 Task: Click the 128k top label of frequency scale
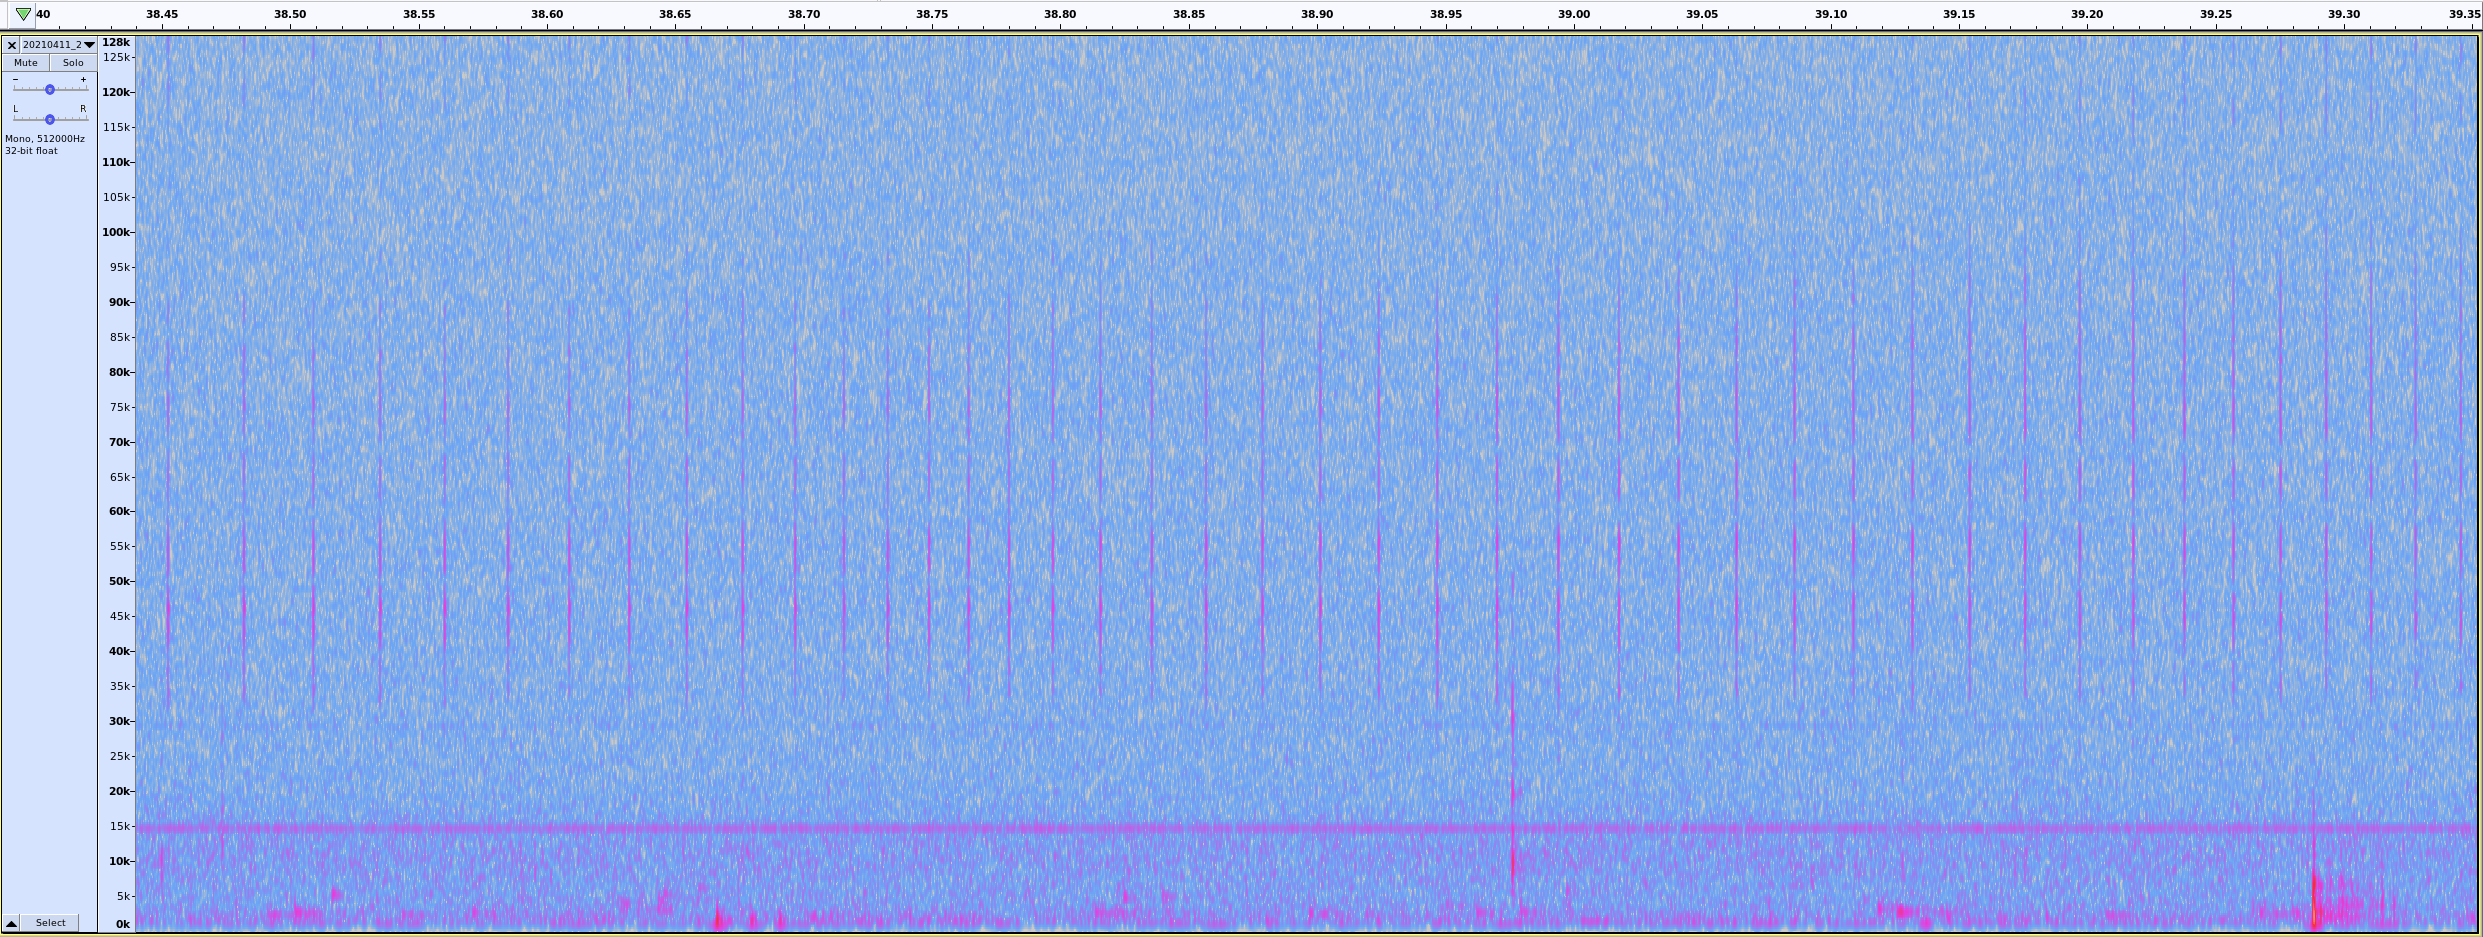tap(116, 43)
